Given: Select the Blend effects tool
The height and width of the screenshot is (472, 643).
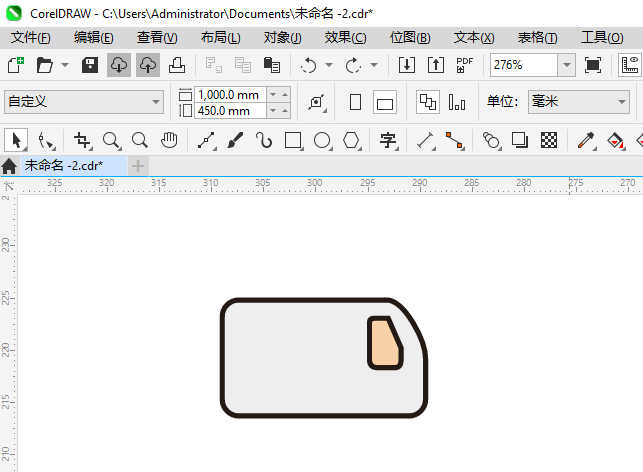Looking at the screenshot, I should pos(491,140).
